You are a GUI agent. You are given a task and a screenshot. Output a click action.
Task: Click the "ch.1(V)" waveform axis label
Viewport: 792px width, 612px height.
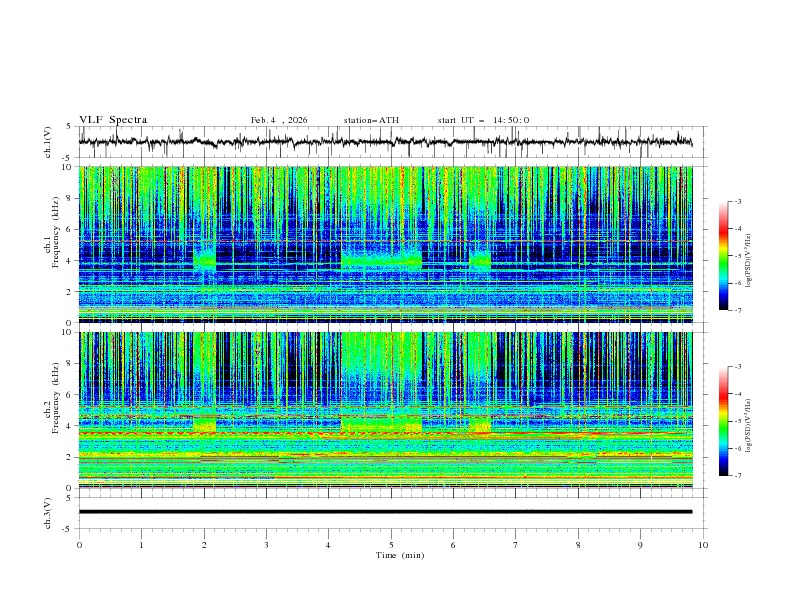48,142
